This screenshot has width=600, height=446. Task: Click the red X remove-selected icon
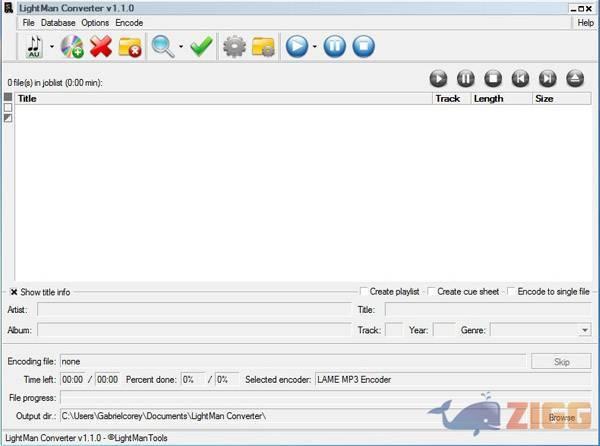(x=101, y=46)
